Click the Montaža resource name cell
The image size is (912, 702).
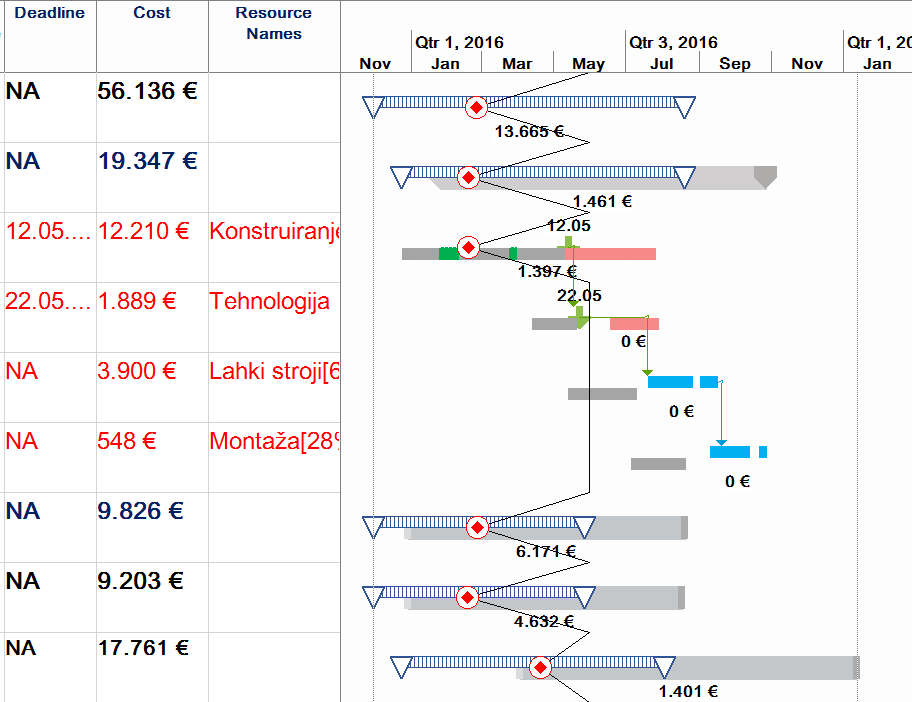274,441
